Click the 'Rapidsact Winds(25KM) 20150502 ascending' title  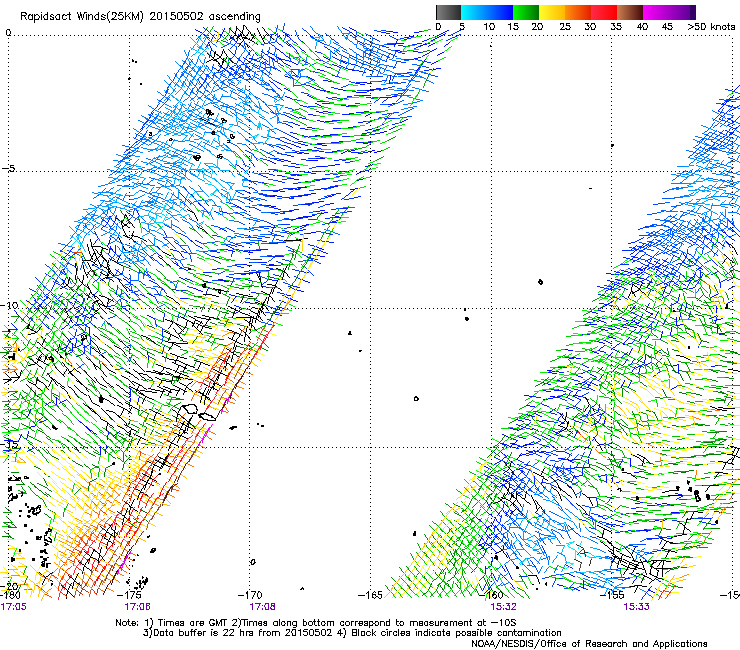pyautogui.click(x=140, y=17)
